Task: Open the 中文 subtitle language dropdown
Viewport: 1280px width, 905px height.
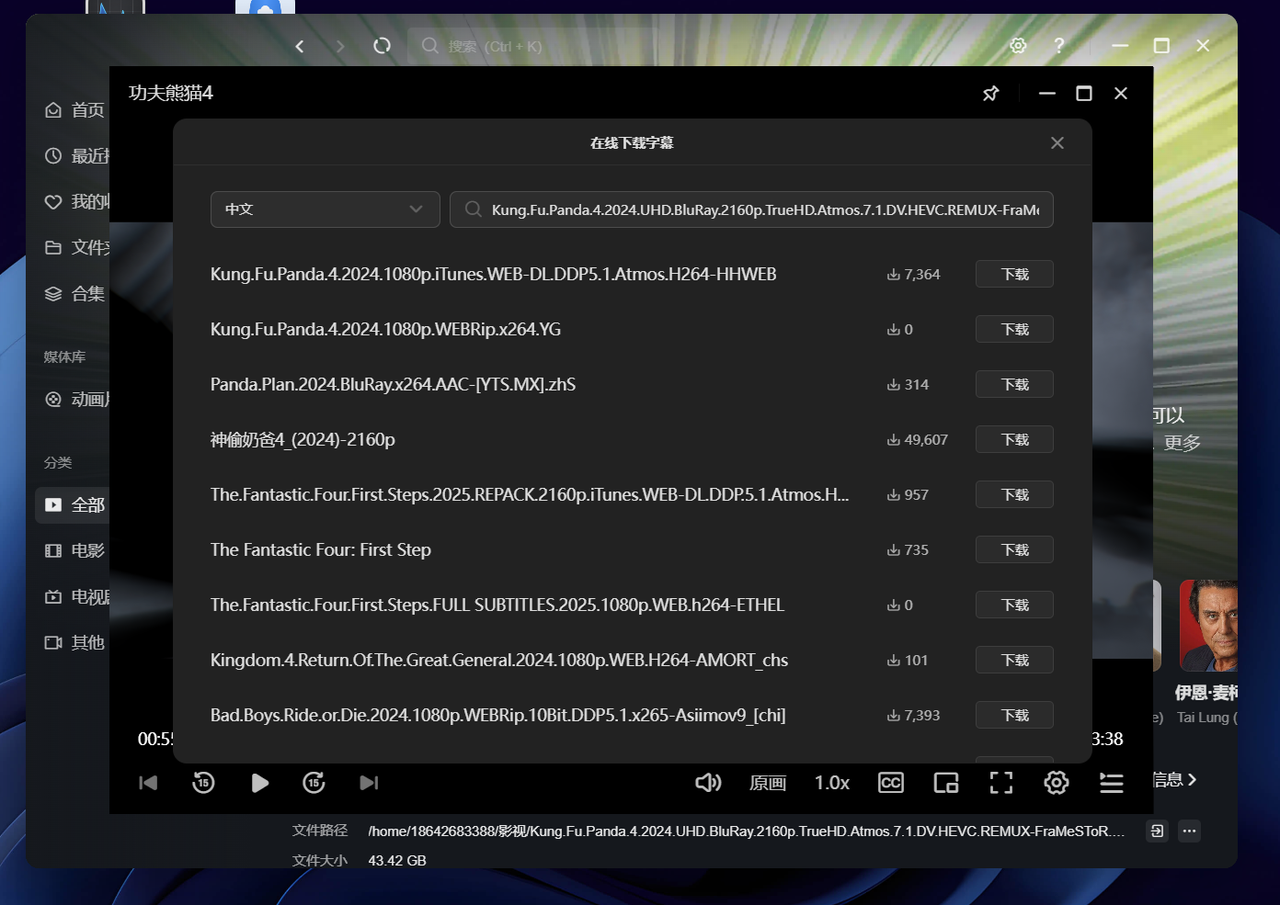Action: (x=325, y=210)
